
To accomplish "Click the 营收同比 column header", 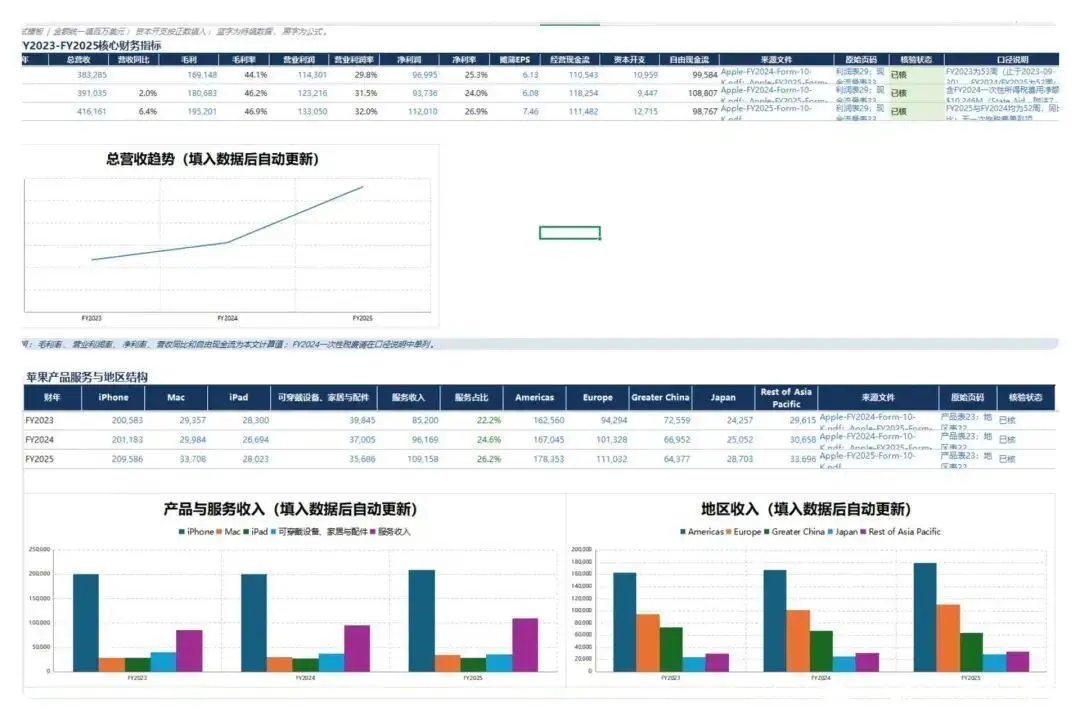I will 134,60.
